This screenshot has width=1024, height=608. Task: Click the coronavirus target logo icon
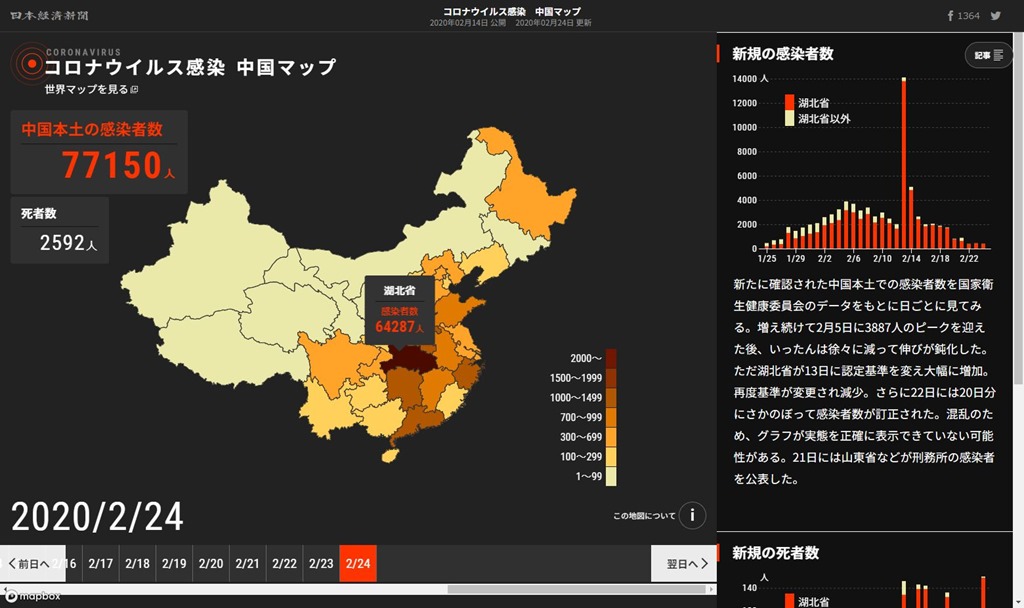(x=30, y=64)
